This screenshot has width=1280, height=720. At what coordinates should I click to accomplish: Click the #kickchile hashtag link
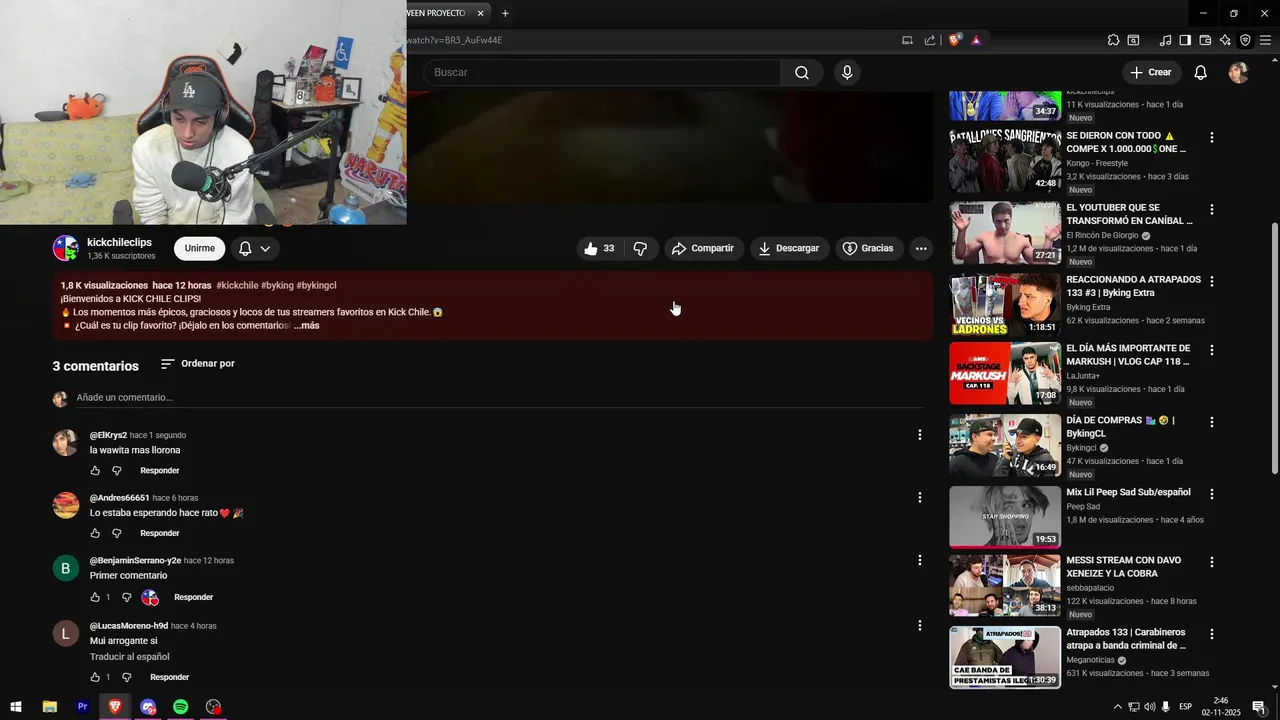pos(237,285)
